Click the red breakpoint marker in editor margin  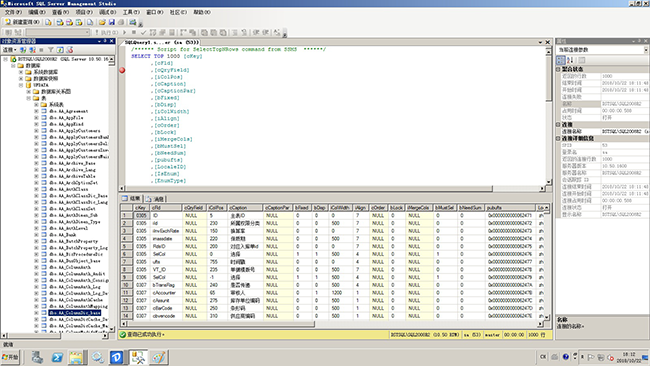tap(122, 70)
